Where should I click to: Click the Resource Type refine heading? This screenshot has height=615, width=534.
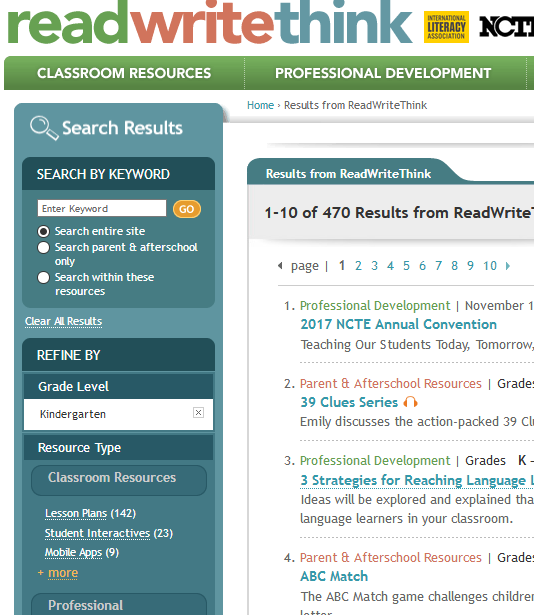pyautogui.click(x=118, y=448)
